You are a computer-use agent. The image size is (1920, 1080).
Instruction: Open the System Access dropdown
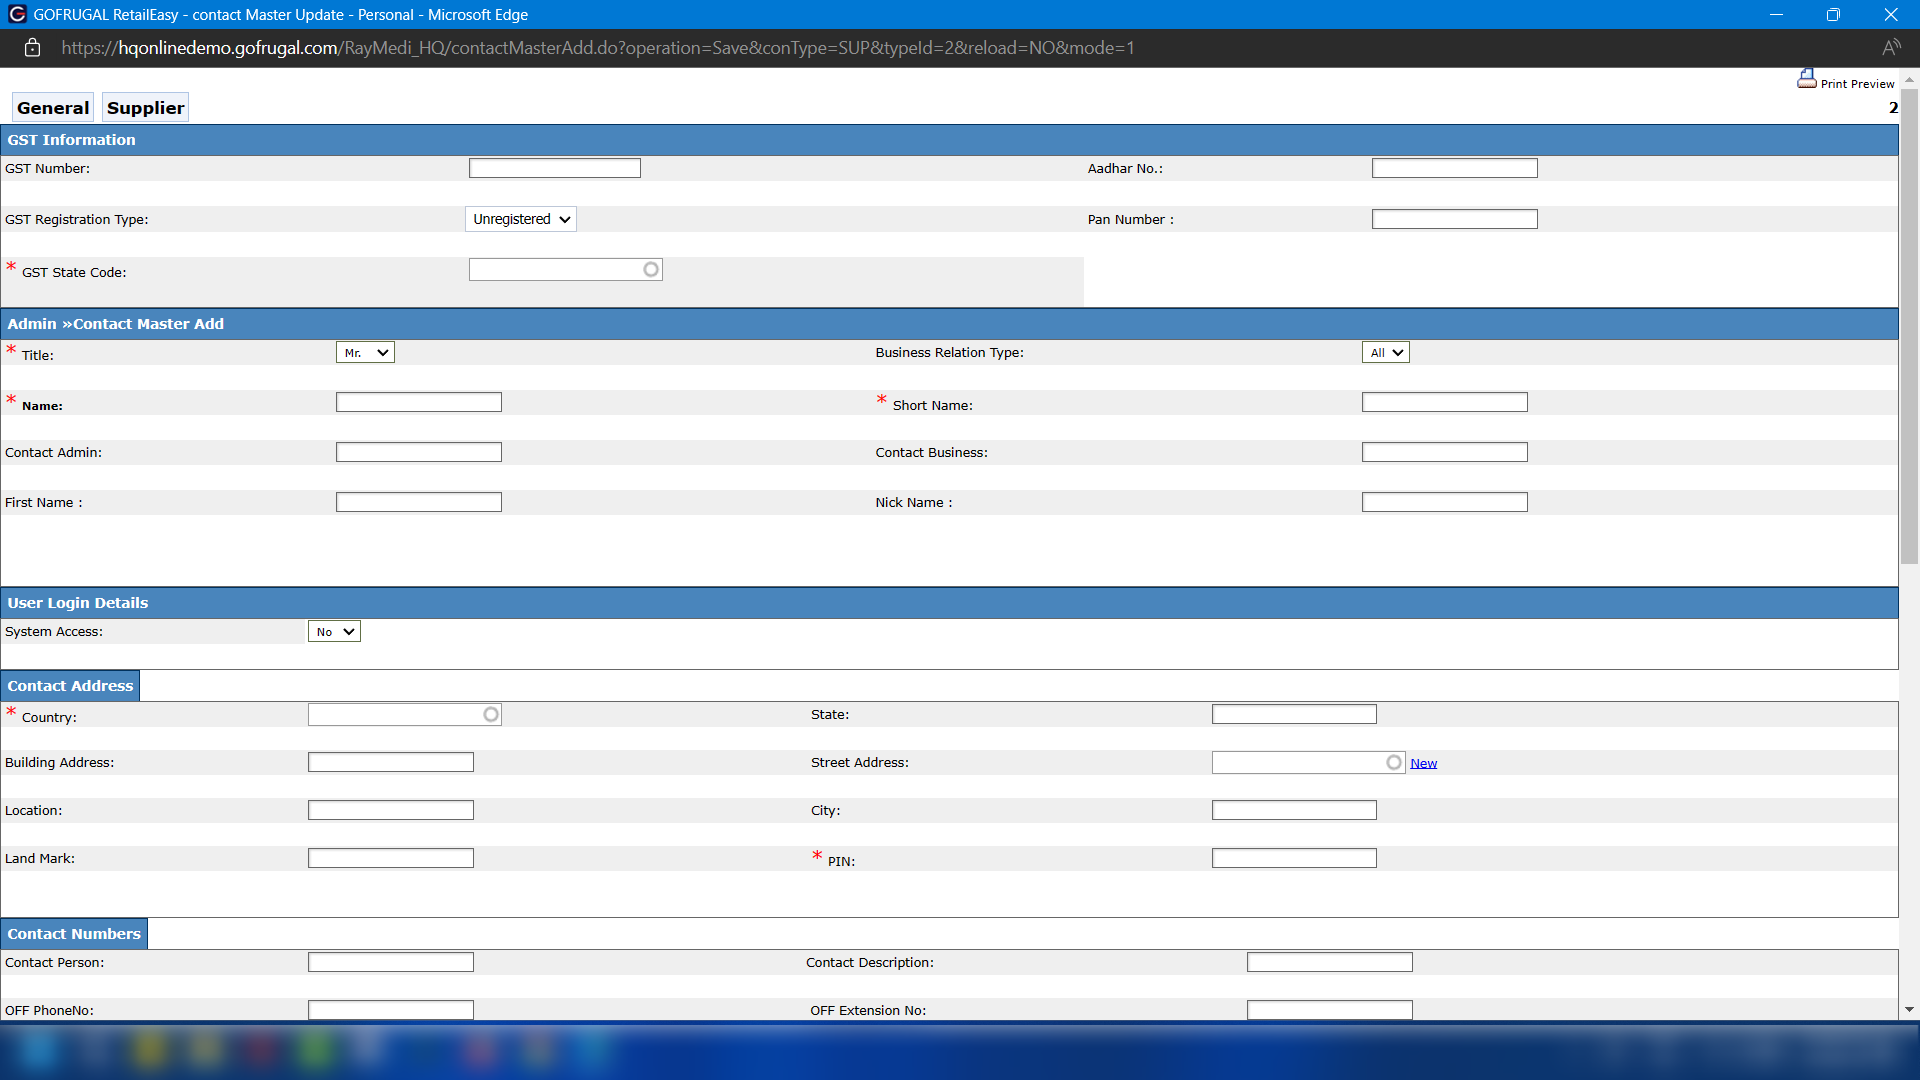point(334,632)
